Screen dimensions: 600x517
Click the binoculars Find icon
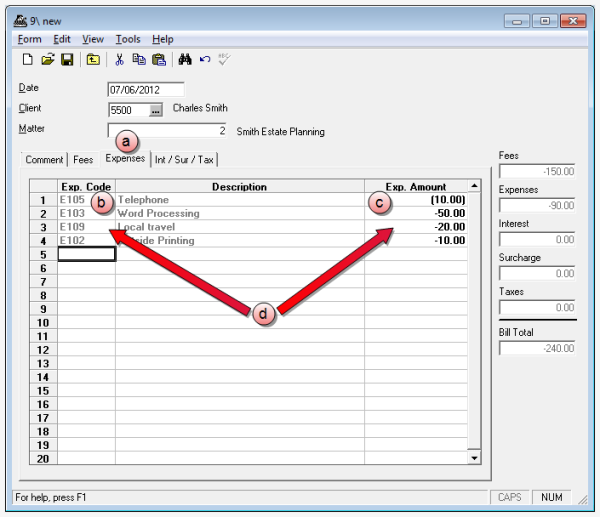pyautogui.click(x=184, y=60)
